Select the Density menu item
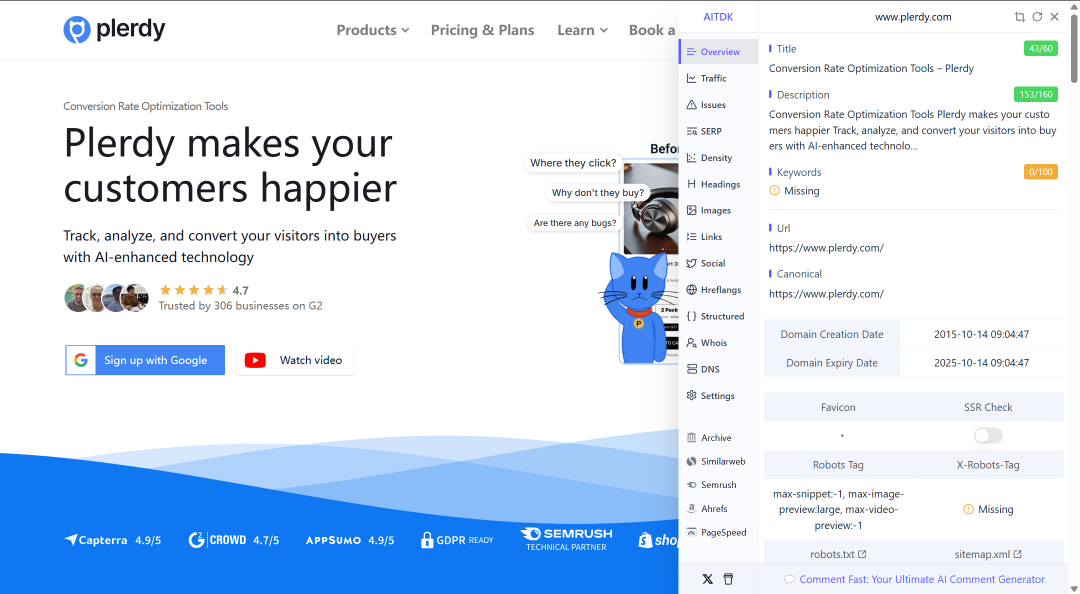1080x594 pixels. pyautogui.click(x=716, y=158)
